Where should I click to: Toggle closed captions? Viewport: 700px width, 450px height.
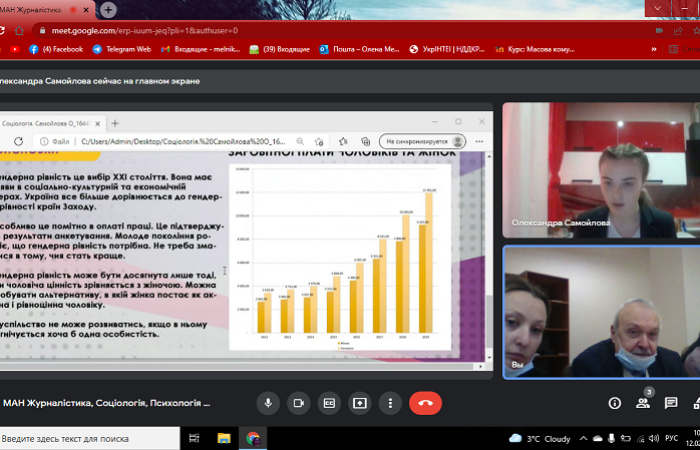(x=329, y=403)
